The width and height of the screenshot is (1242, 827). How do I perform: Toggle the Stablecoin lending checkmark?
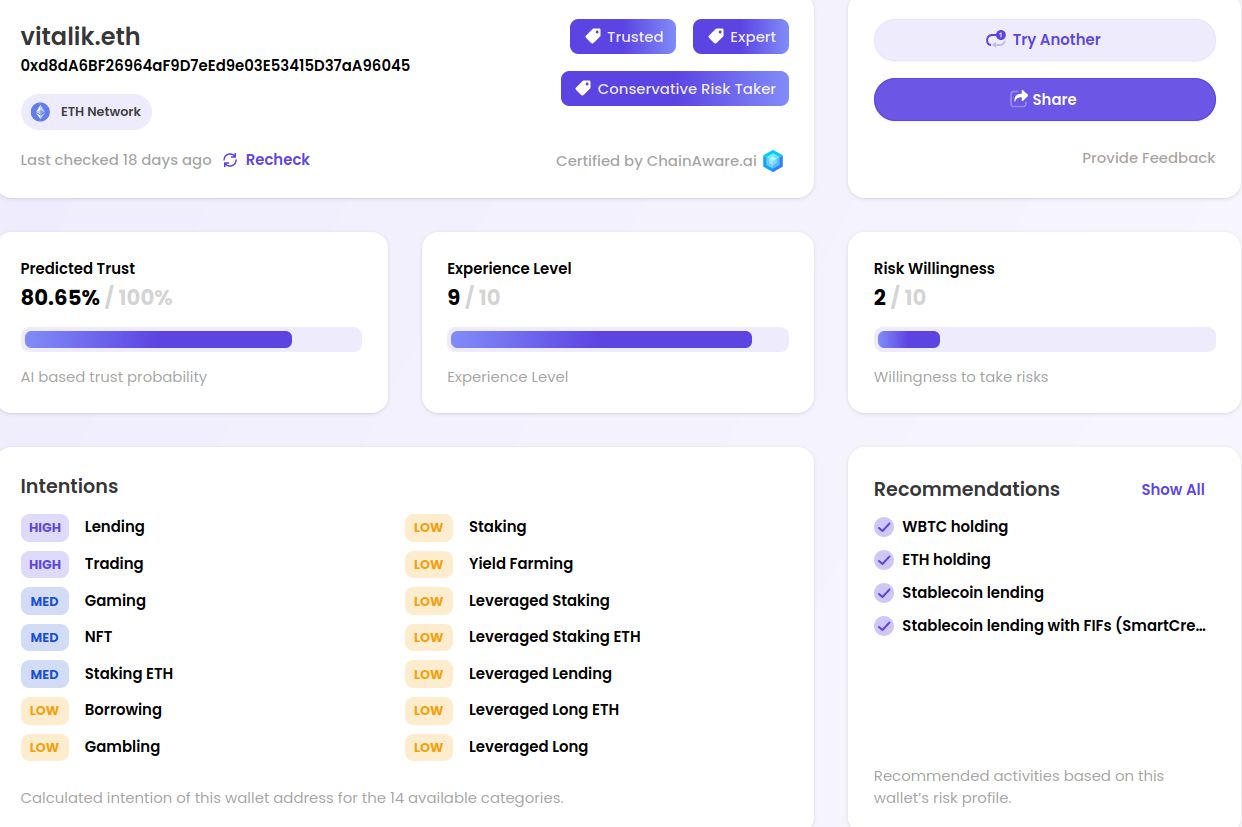coord(884,593)
